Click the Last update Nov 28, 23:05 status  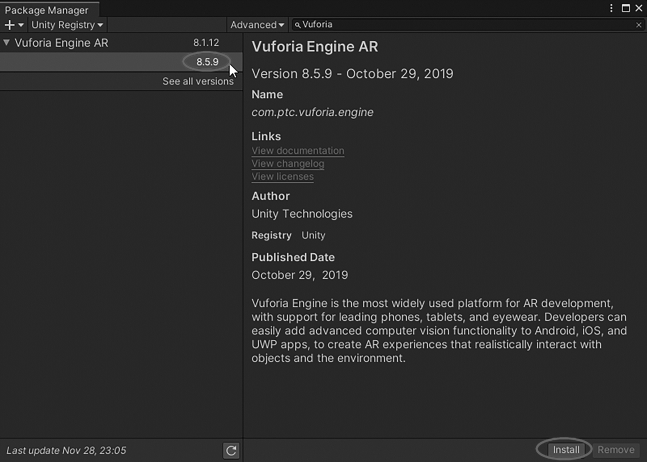click(66, 450)
